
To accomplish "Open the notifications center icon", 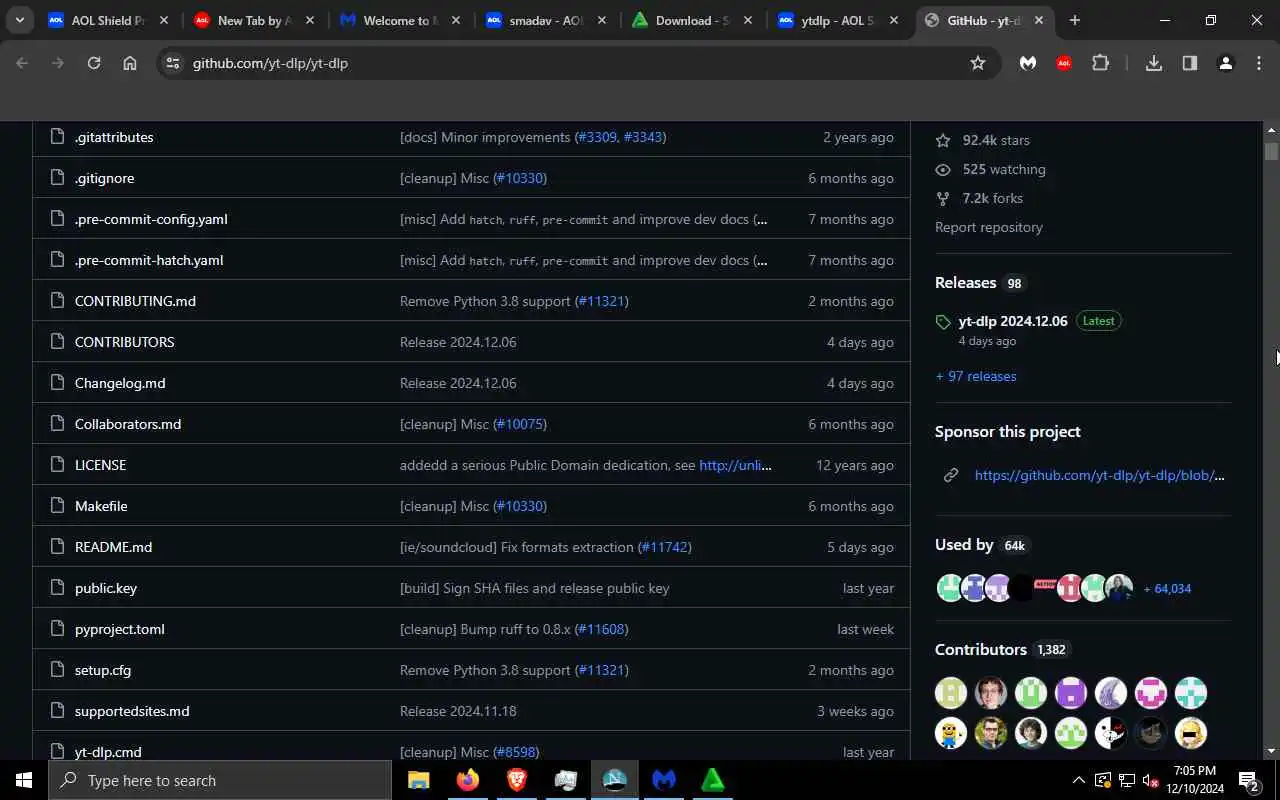I will (1248, 780).
